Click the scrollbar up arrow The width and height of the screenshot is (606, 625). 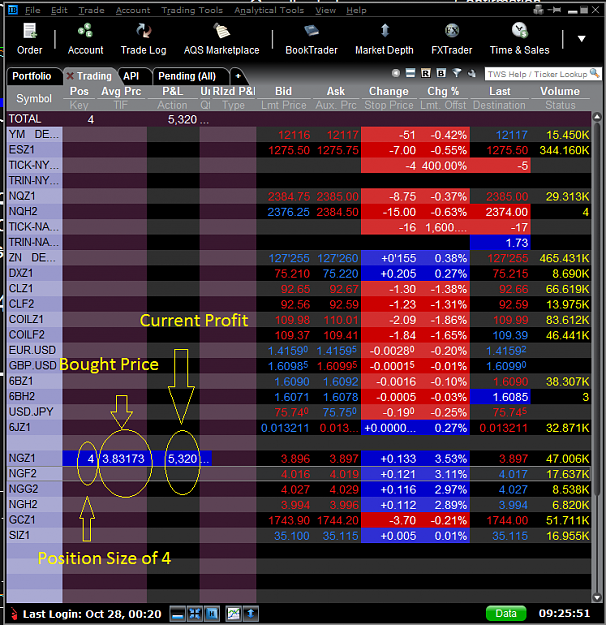click(597, 117)
